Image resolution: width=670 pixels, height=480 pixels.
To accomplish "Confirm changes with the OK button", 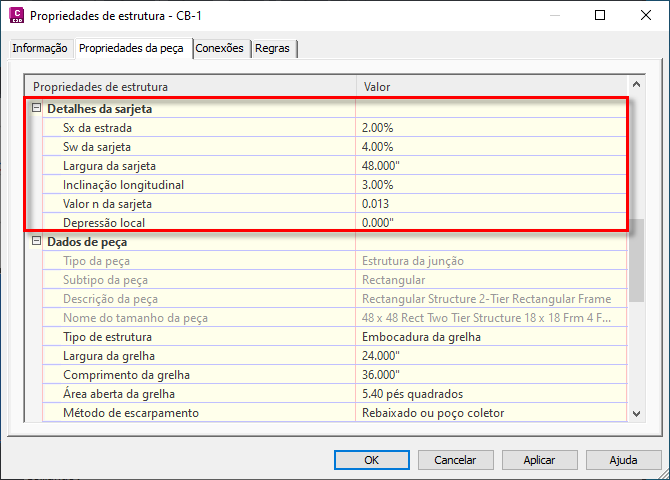I will [371, 460].
